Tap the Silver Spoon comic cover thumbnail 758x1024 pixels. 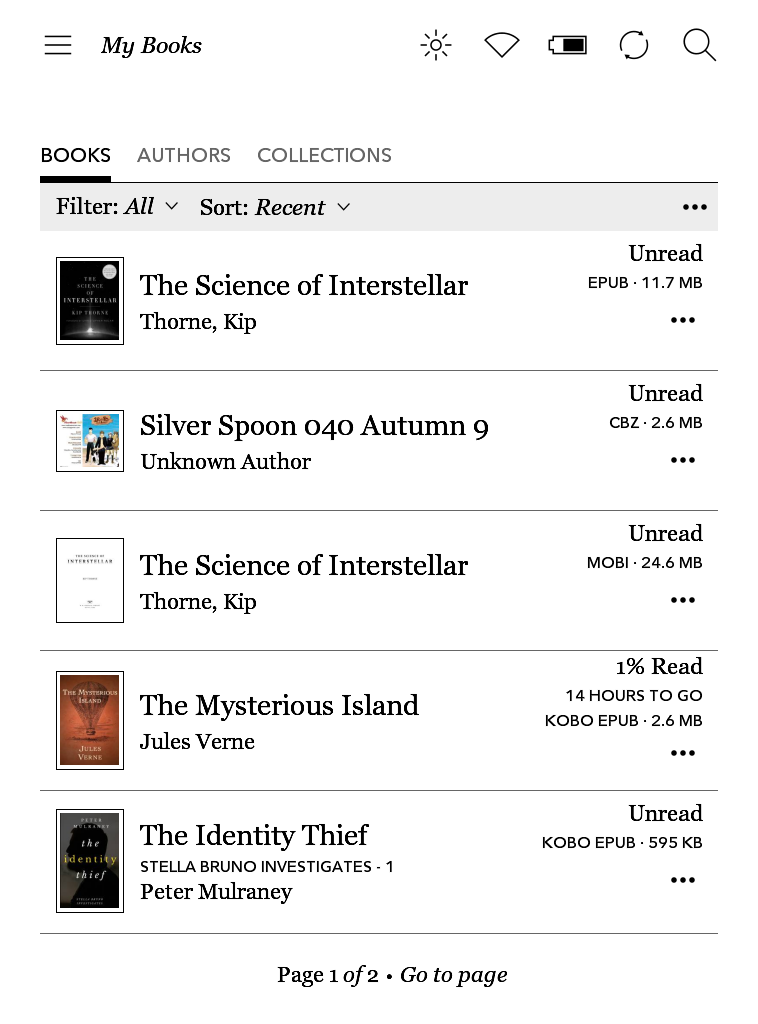coord(90,441)
